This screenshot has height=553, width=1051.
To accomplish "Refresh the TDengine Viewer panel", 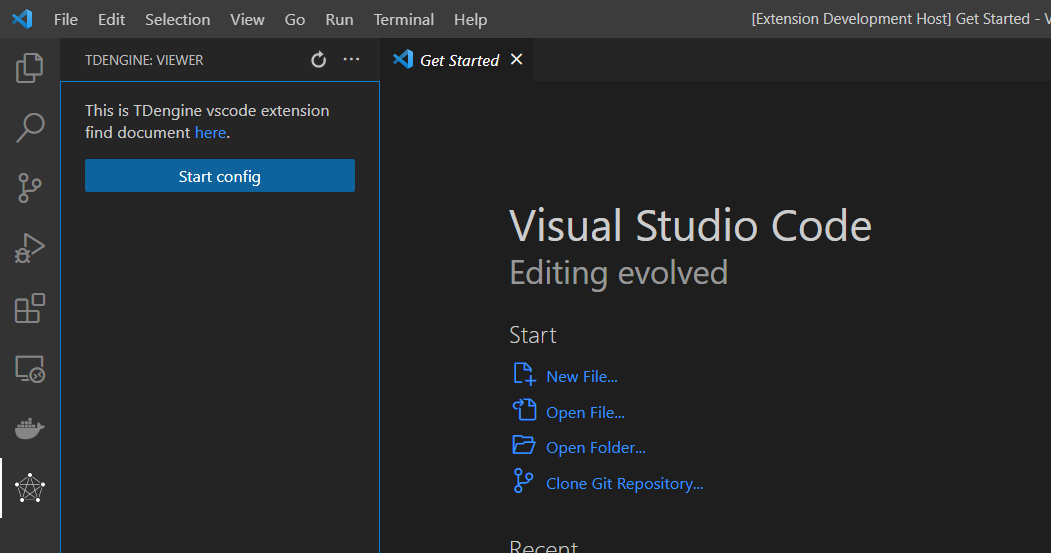I will pyautogui.click(x=319, y=60).
